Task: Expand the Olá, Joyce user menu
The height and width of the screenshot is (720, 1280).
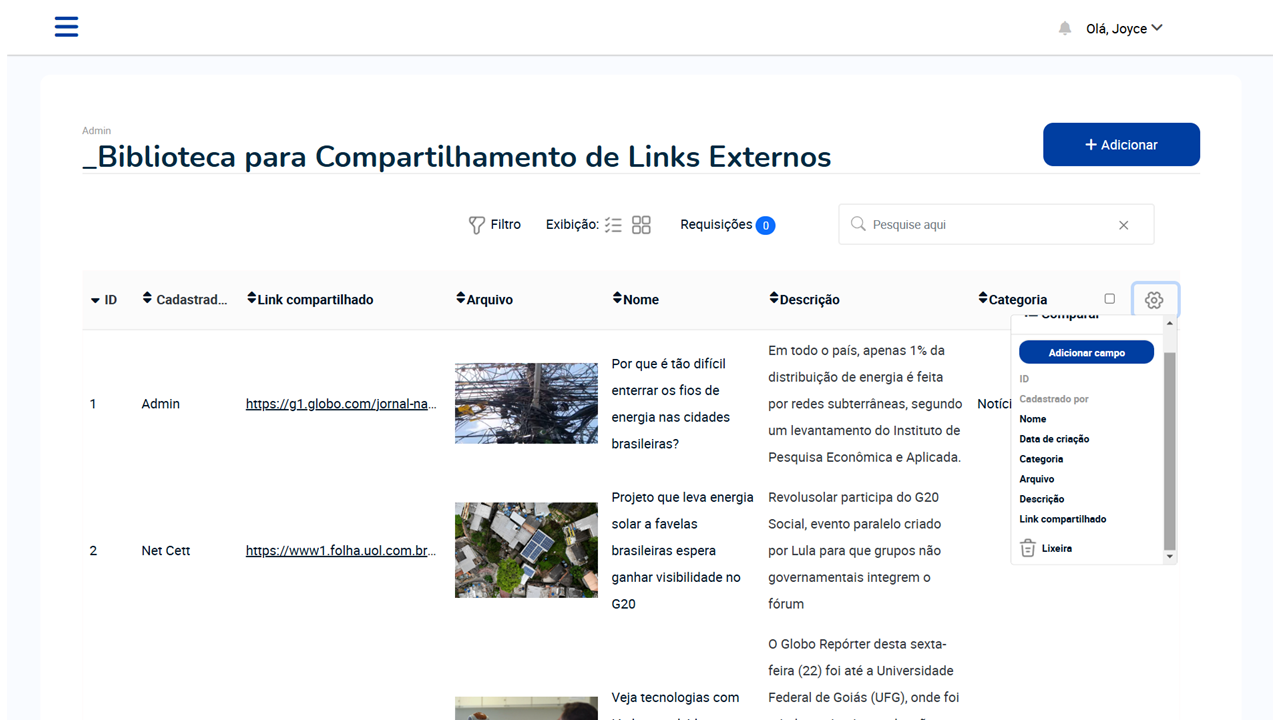Action: (1124, 29)
